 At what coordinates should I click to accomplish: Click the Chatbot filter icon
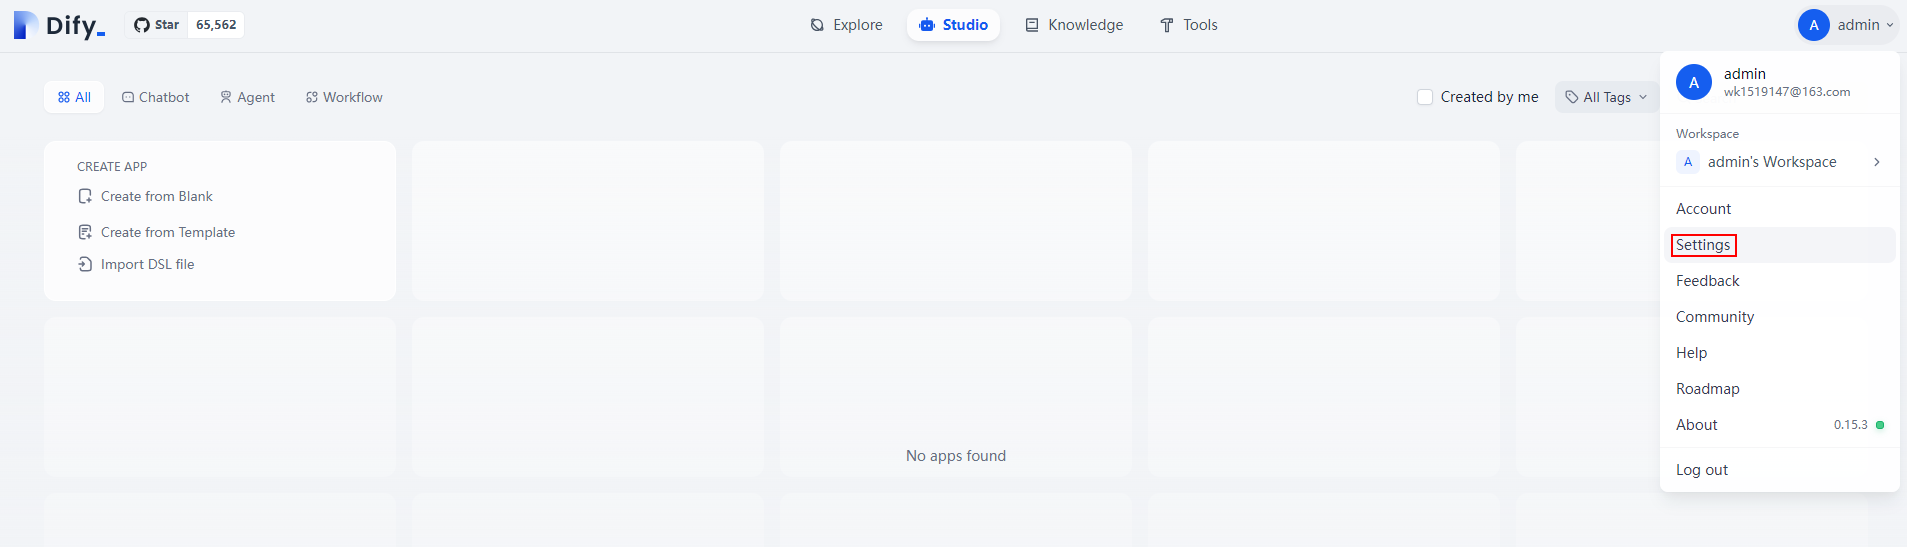128,97
